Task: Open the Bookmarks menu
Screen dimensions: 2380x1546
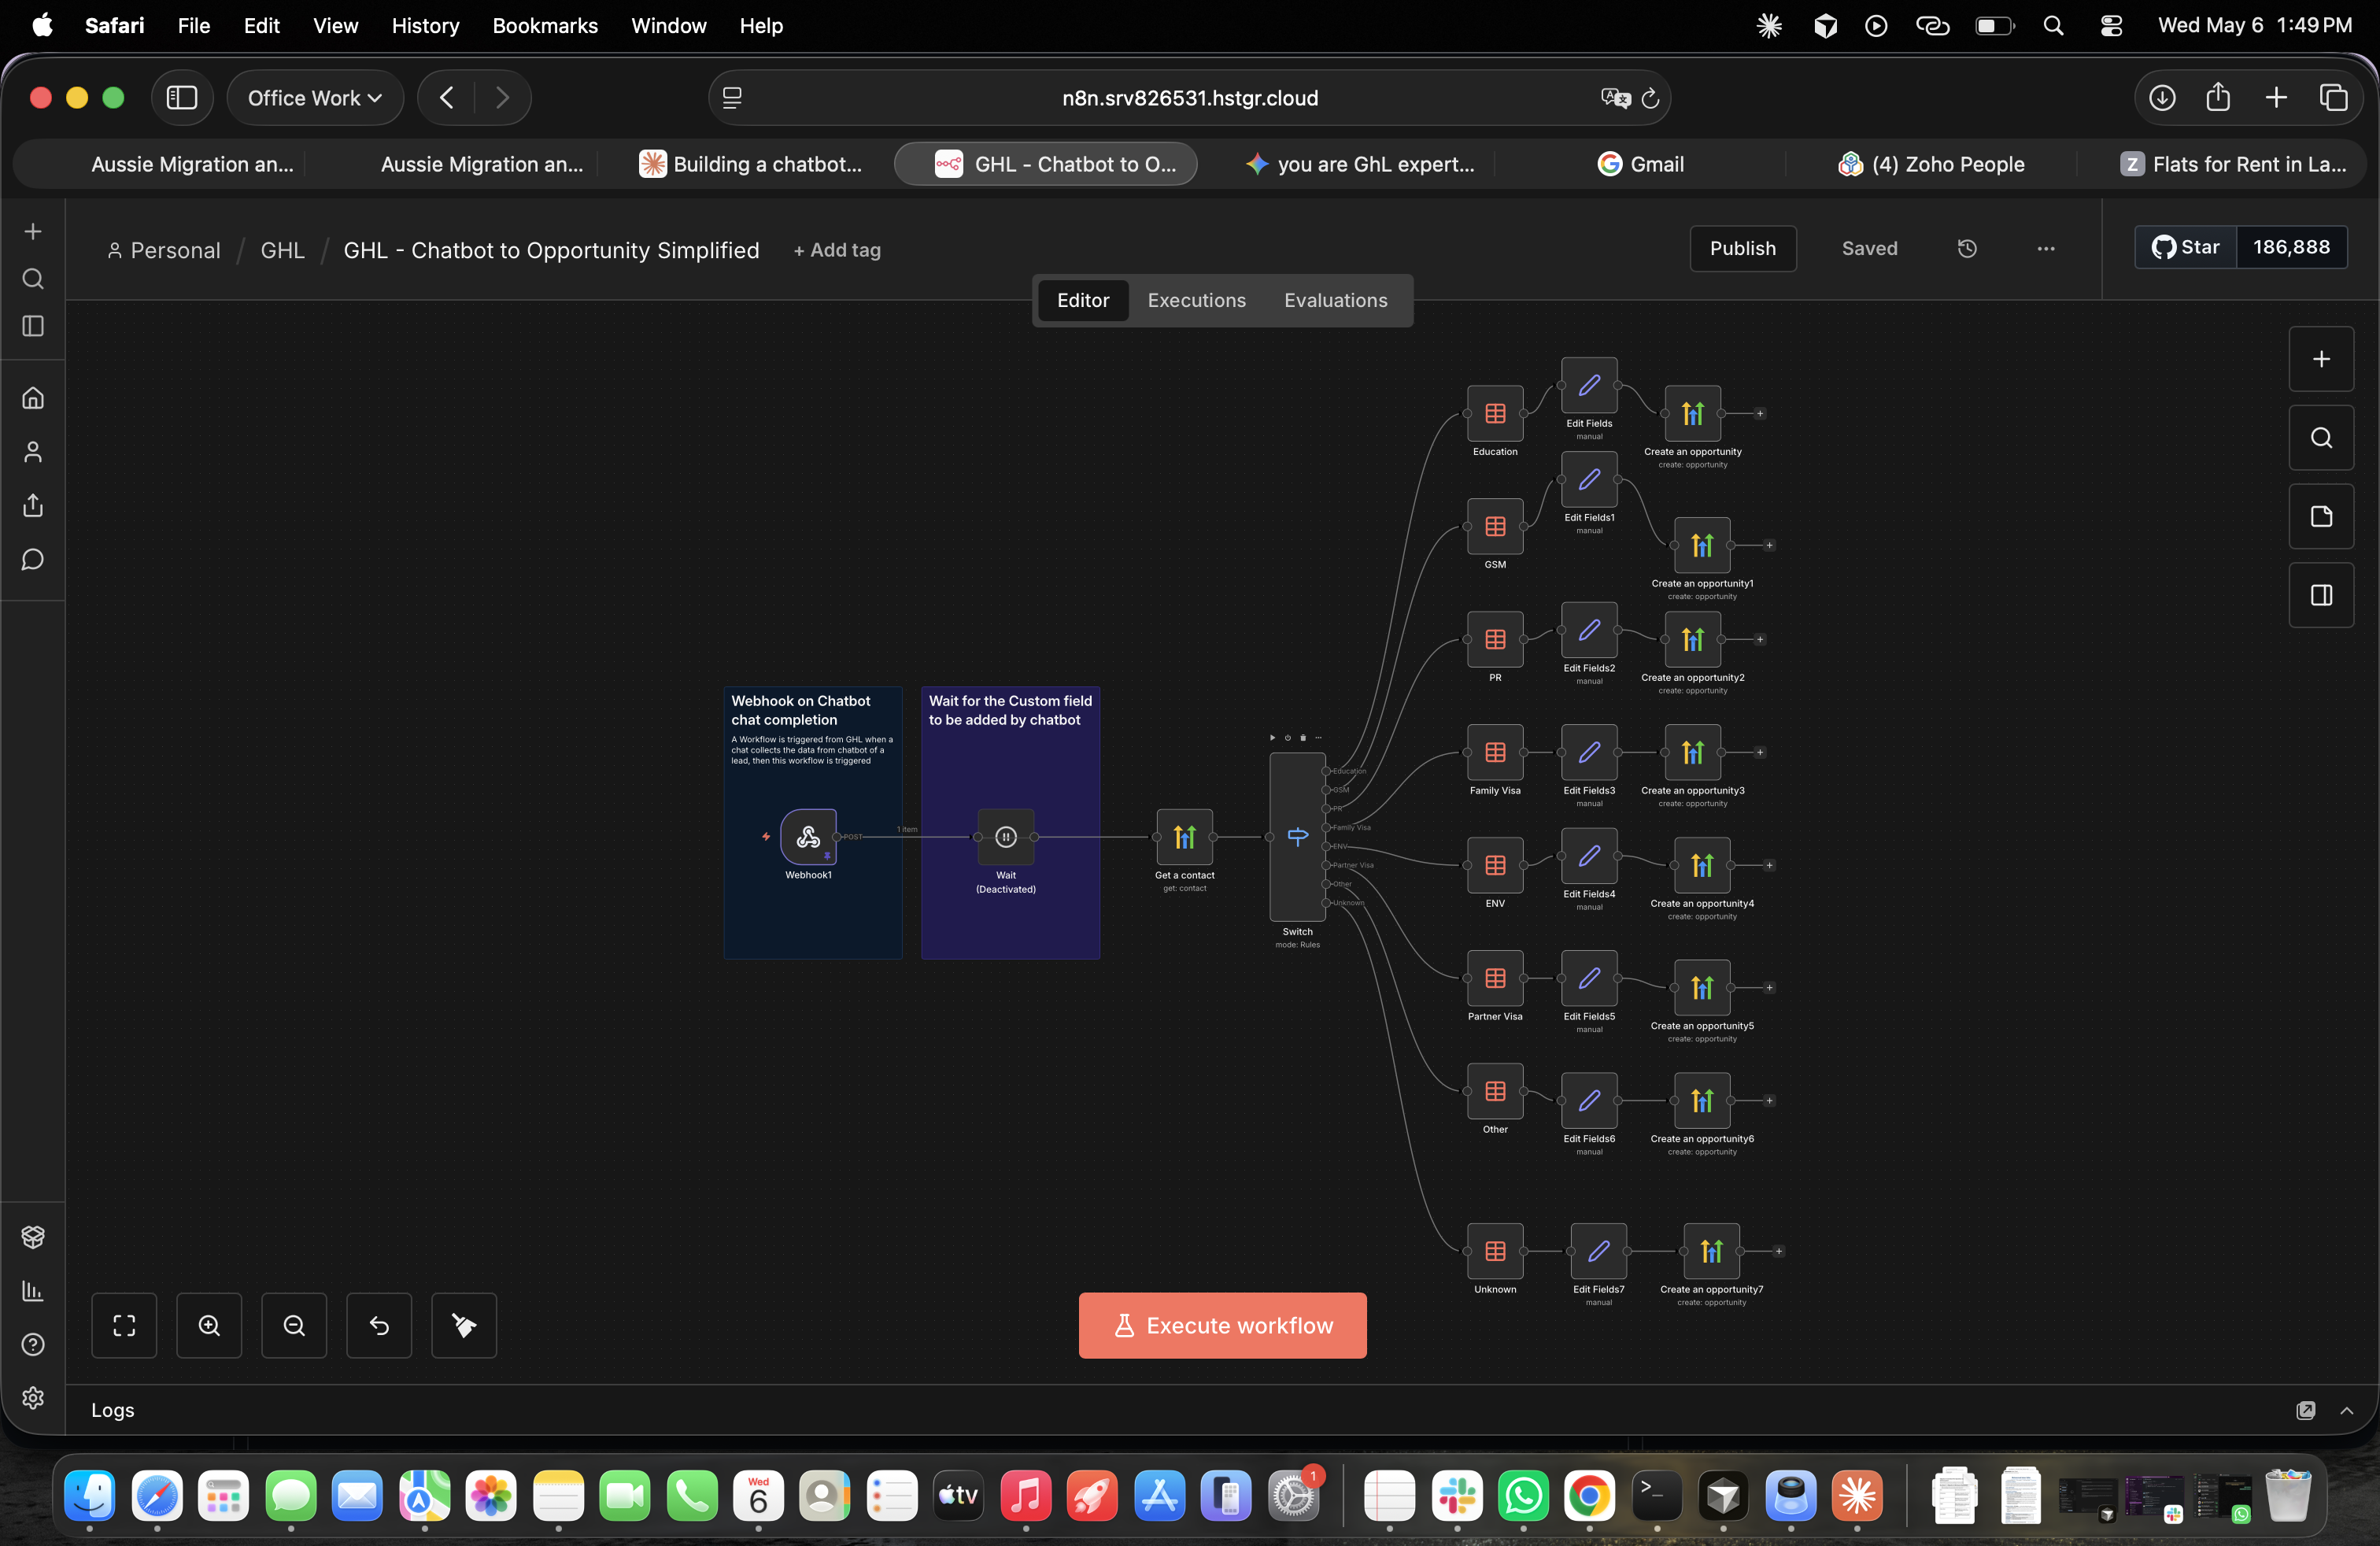Action: point(545,26)
